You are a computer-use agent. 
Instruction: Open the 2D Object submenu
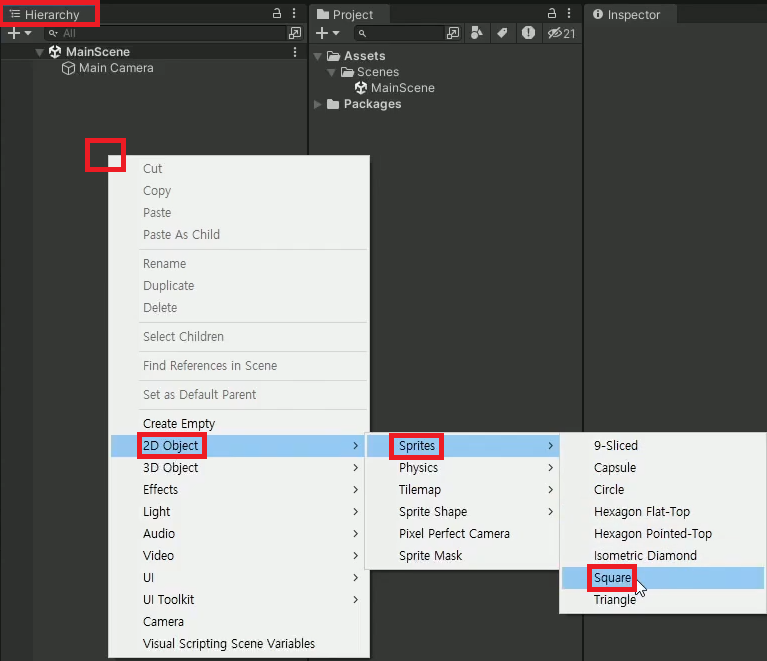(x=238, y=446)
